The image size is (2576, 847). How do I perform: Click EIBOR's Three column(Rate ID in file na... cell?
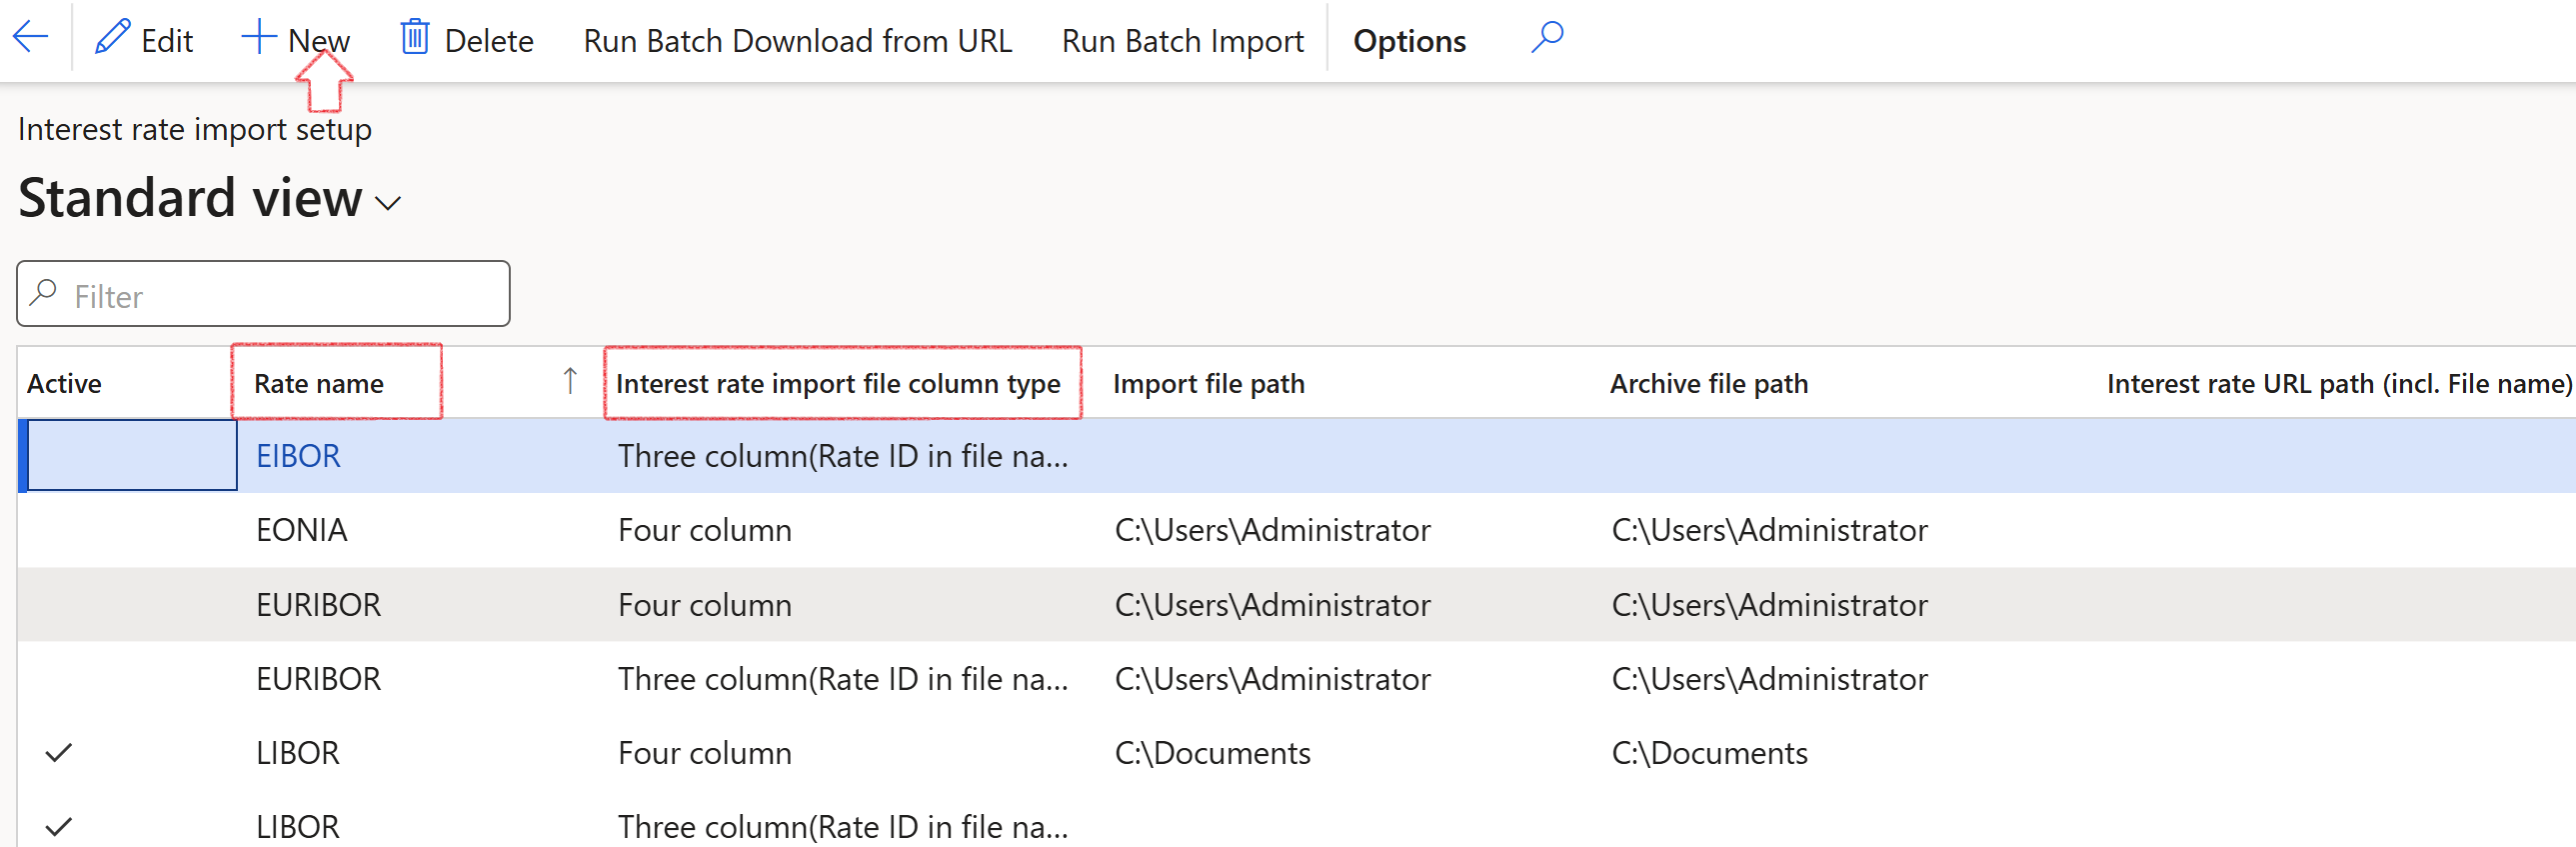pos(842,456)
